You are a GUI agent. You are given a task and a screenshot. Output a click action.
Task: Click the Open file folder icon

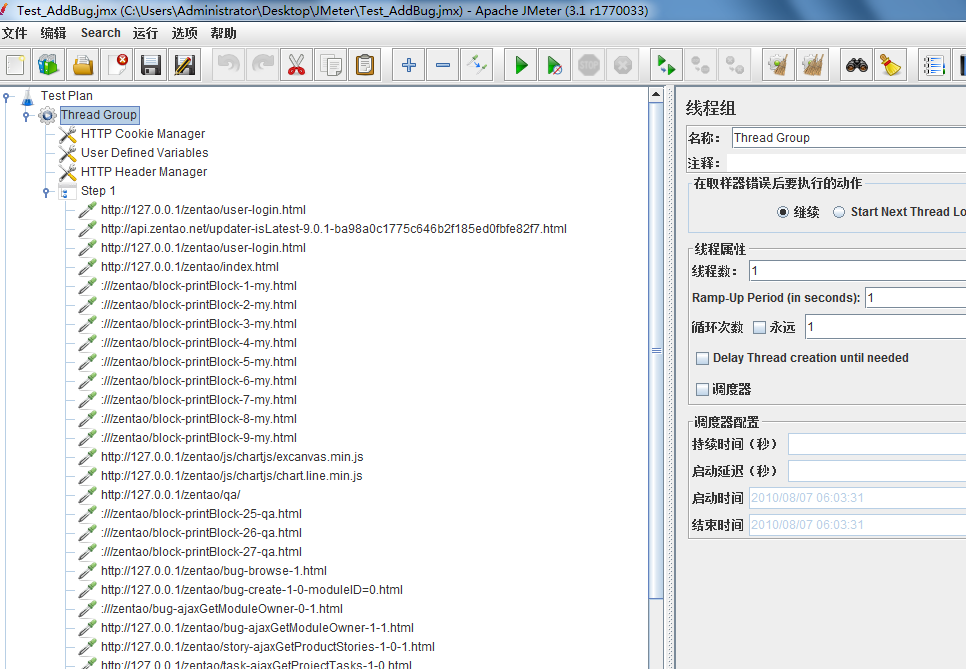(x=83, y=65)
